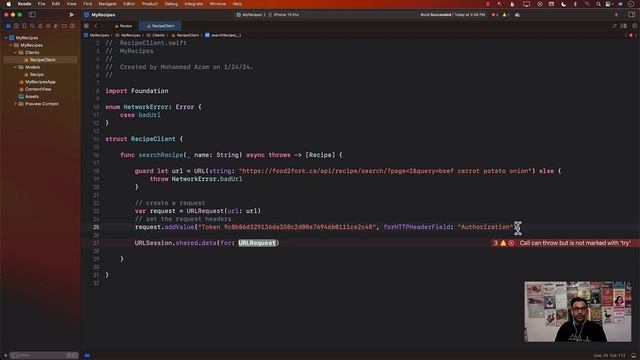The image size is (640, 360).
Task: Open the report navigator icon
Action: point(72,26)
